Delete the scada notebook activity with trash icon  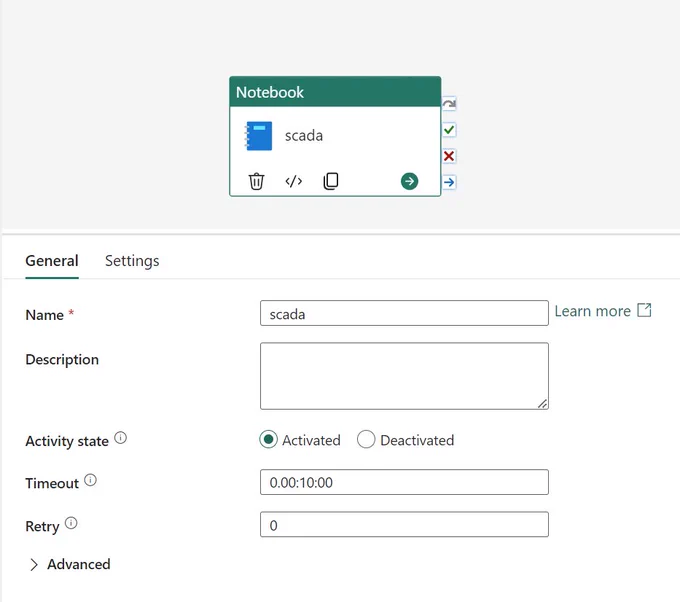[x=256, y=181]
